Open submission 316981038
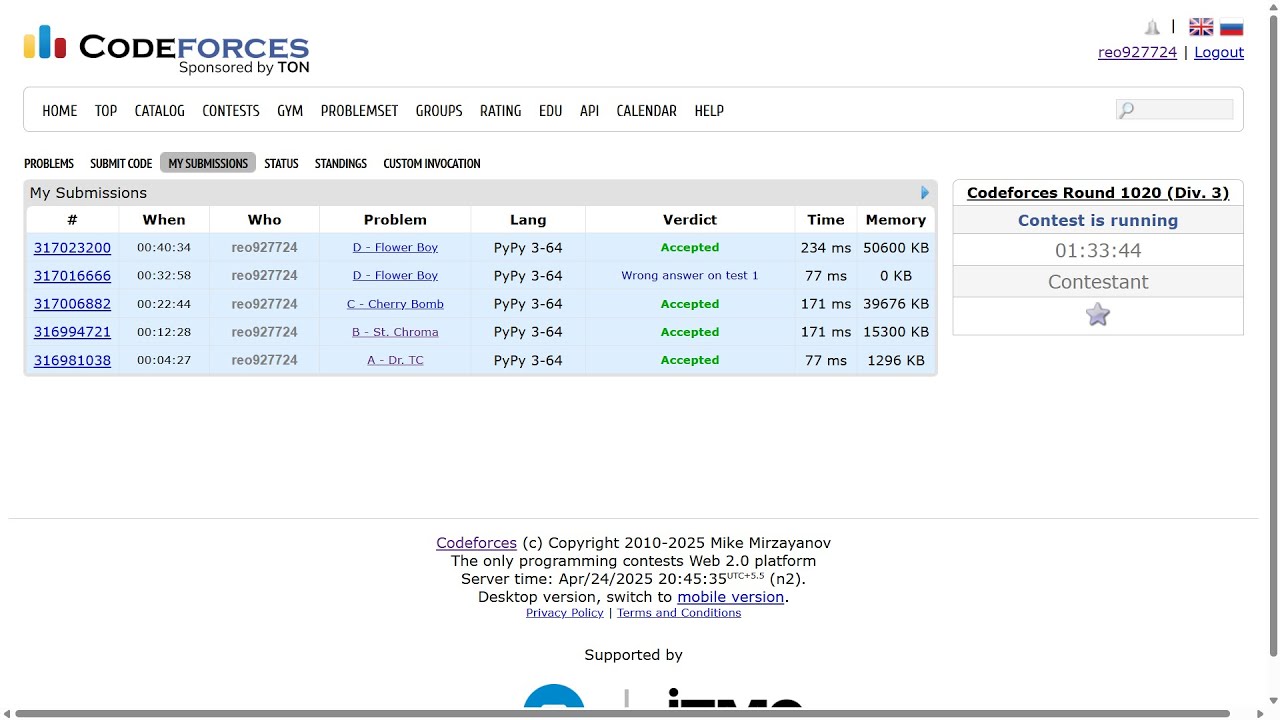Screen dimensions: 1280x720 [72, 360]
